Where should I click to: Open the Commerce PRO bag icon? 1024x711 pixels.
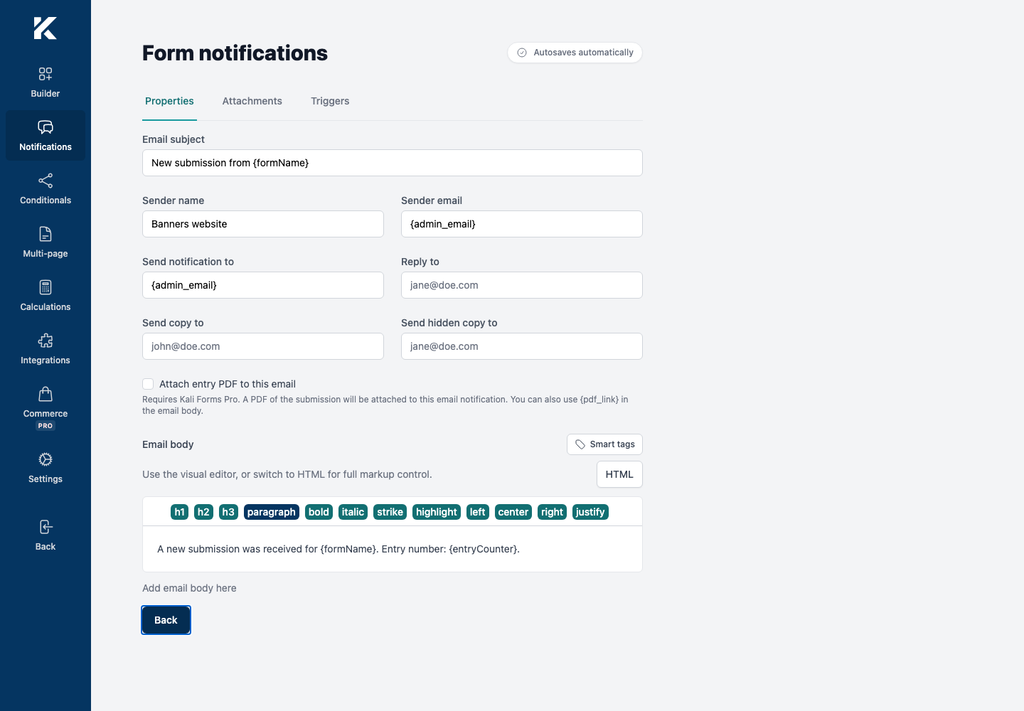click(45, 394)
